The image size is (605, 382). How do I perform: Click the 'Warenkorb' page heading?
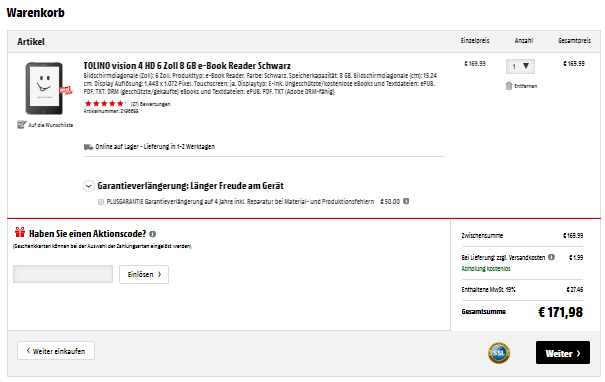[x=35, y=13]
